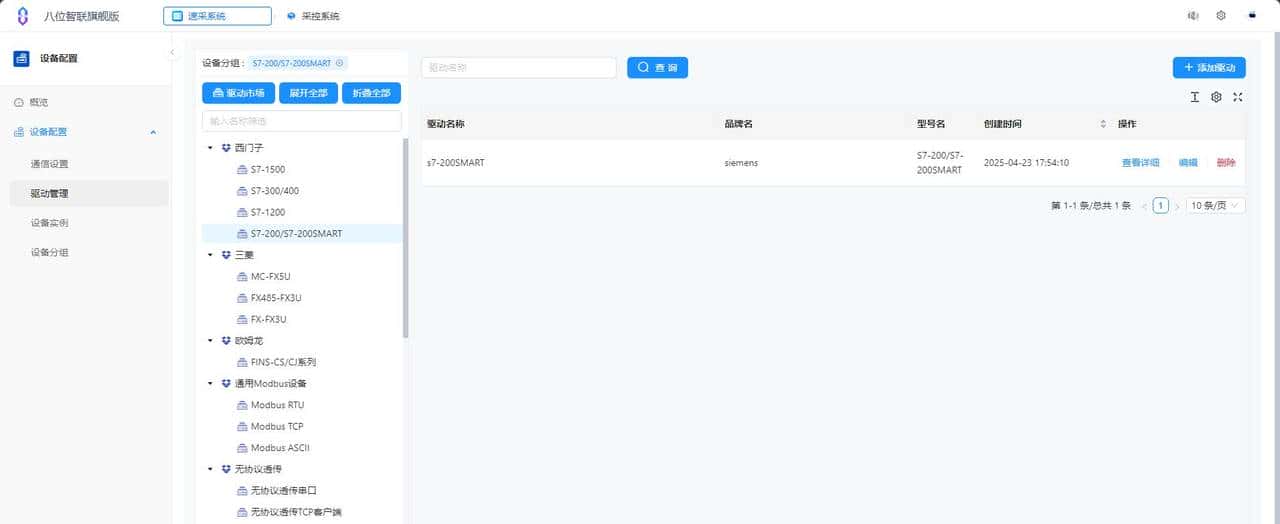Image resolution: width=1280 pixels, height=524 pixels.
Task: Click the device icon beside Modbus RTU
Action: click(x=241, y=405)
